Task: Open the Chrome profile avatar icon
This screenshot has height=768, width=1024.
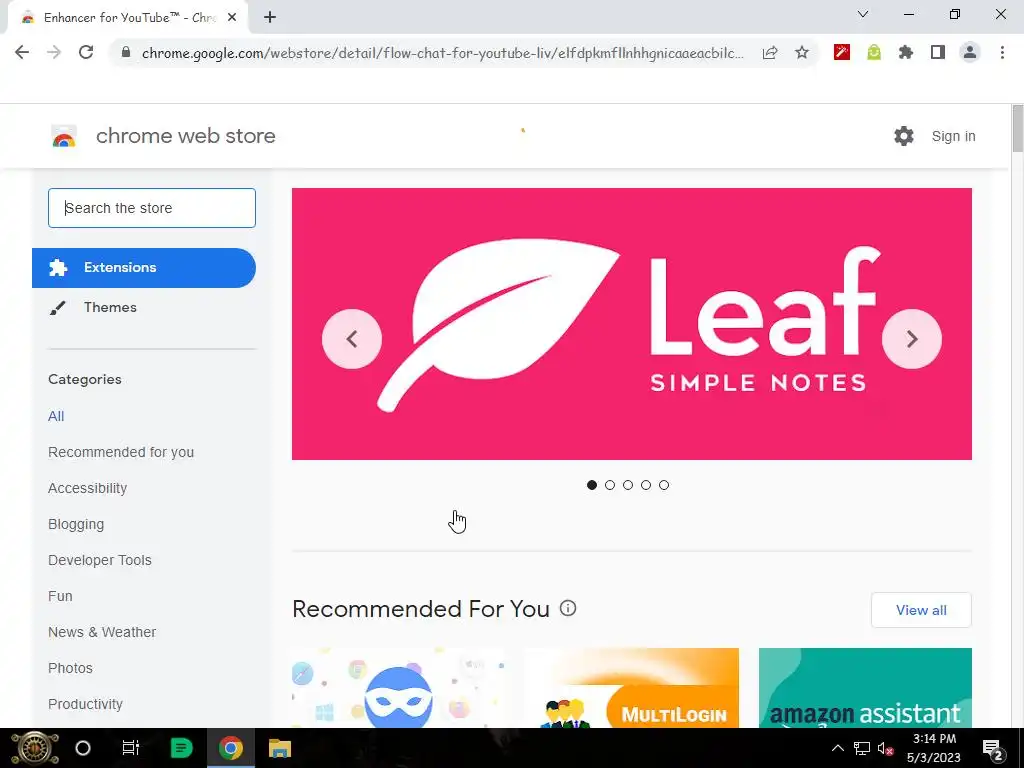Action: pyautogui.click(x=970, y=53)
